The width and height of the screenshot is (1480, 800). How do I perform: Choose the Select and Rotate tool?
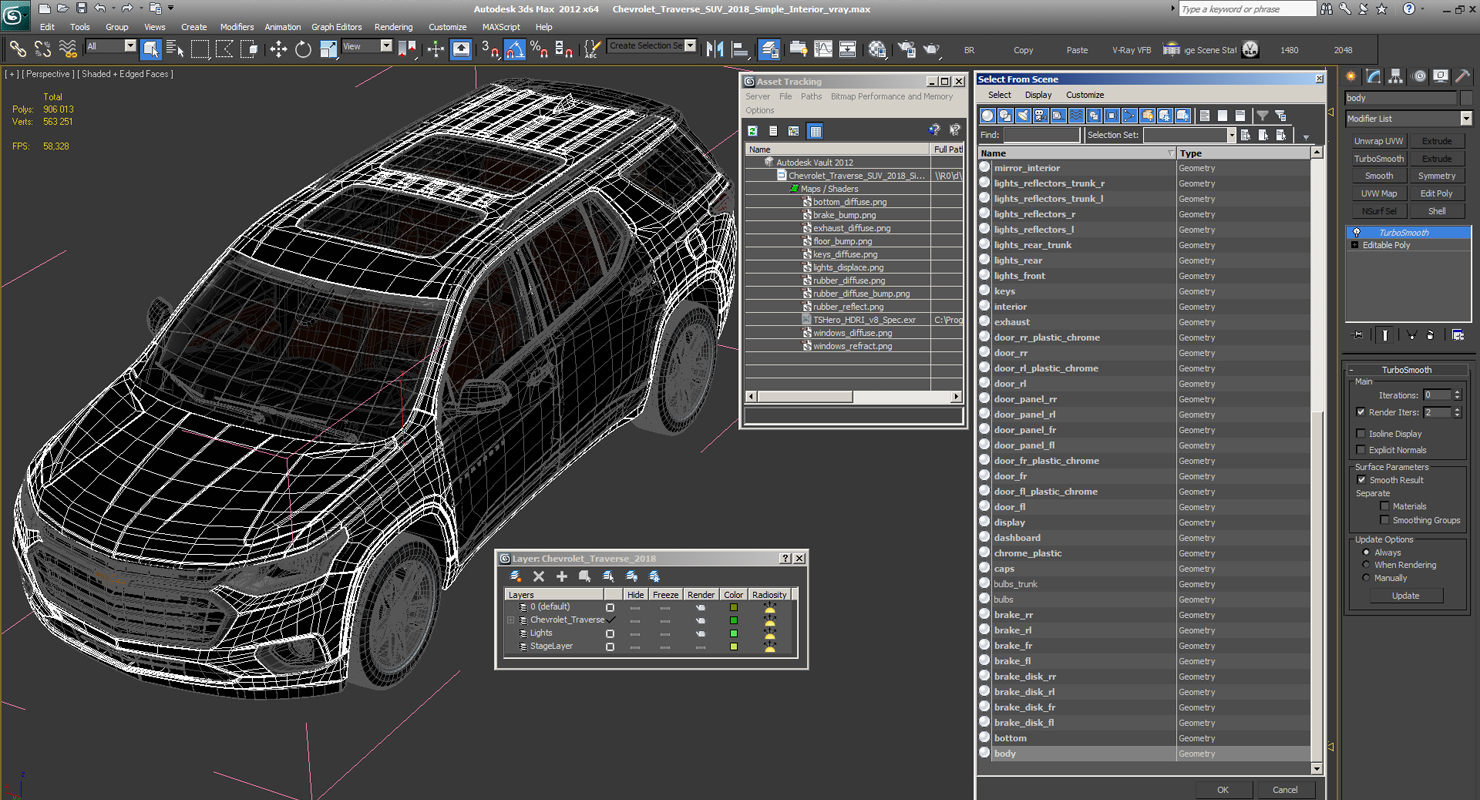(303, 48)
